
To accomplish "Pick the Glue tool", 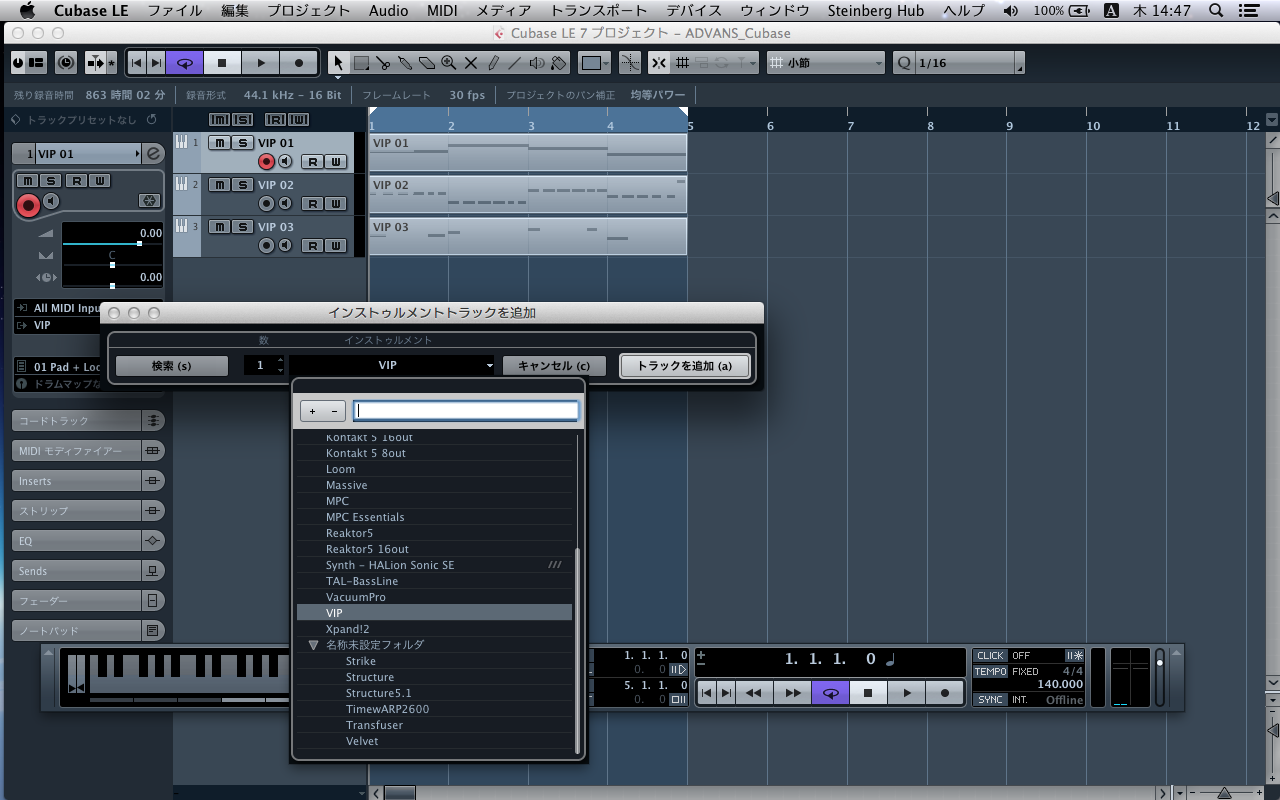I will 405,63.
